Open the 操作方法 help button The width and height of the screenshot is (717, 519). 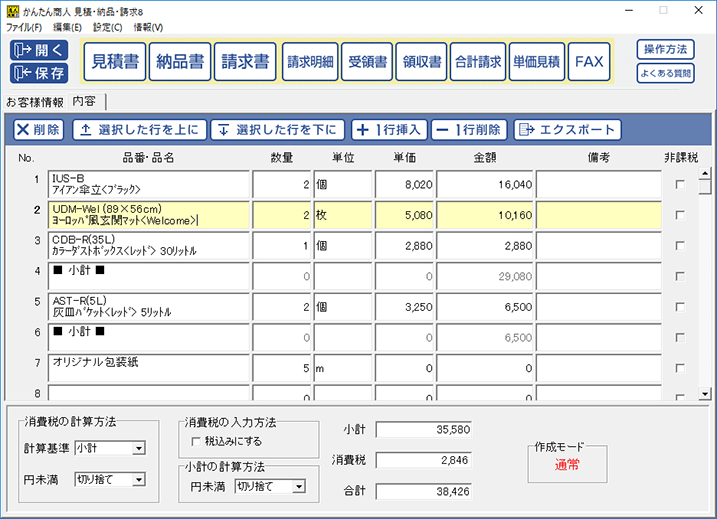(x=665, y=49)
